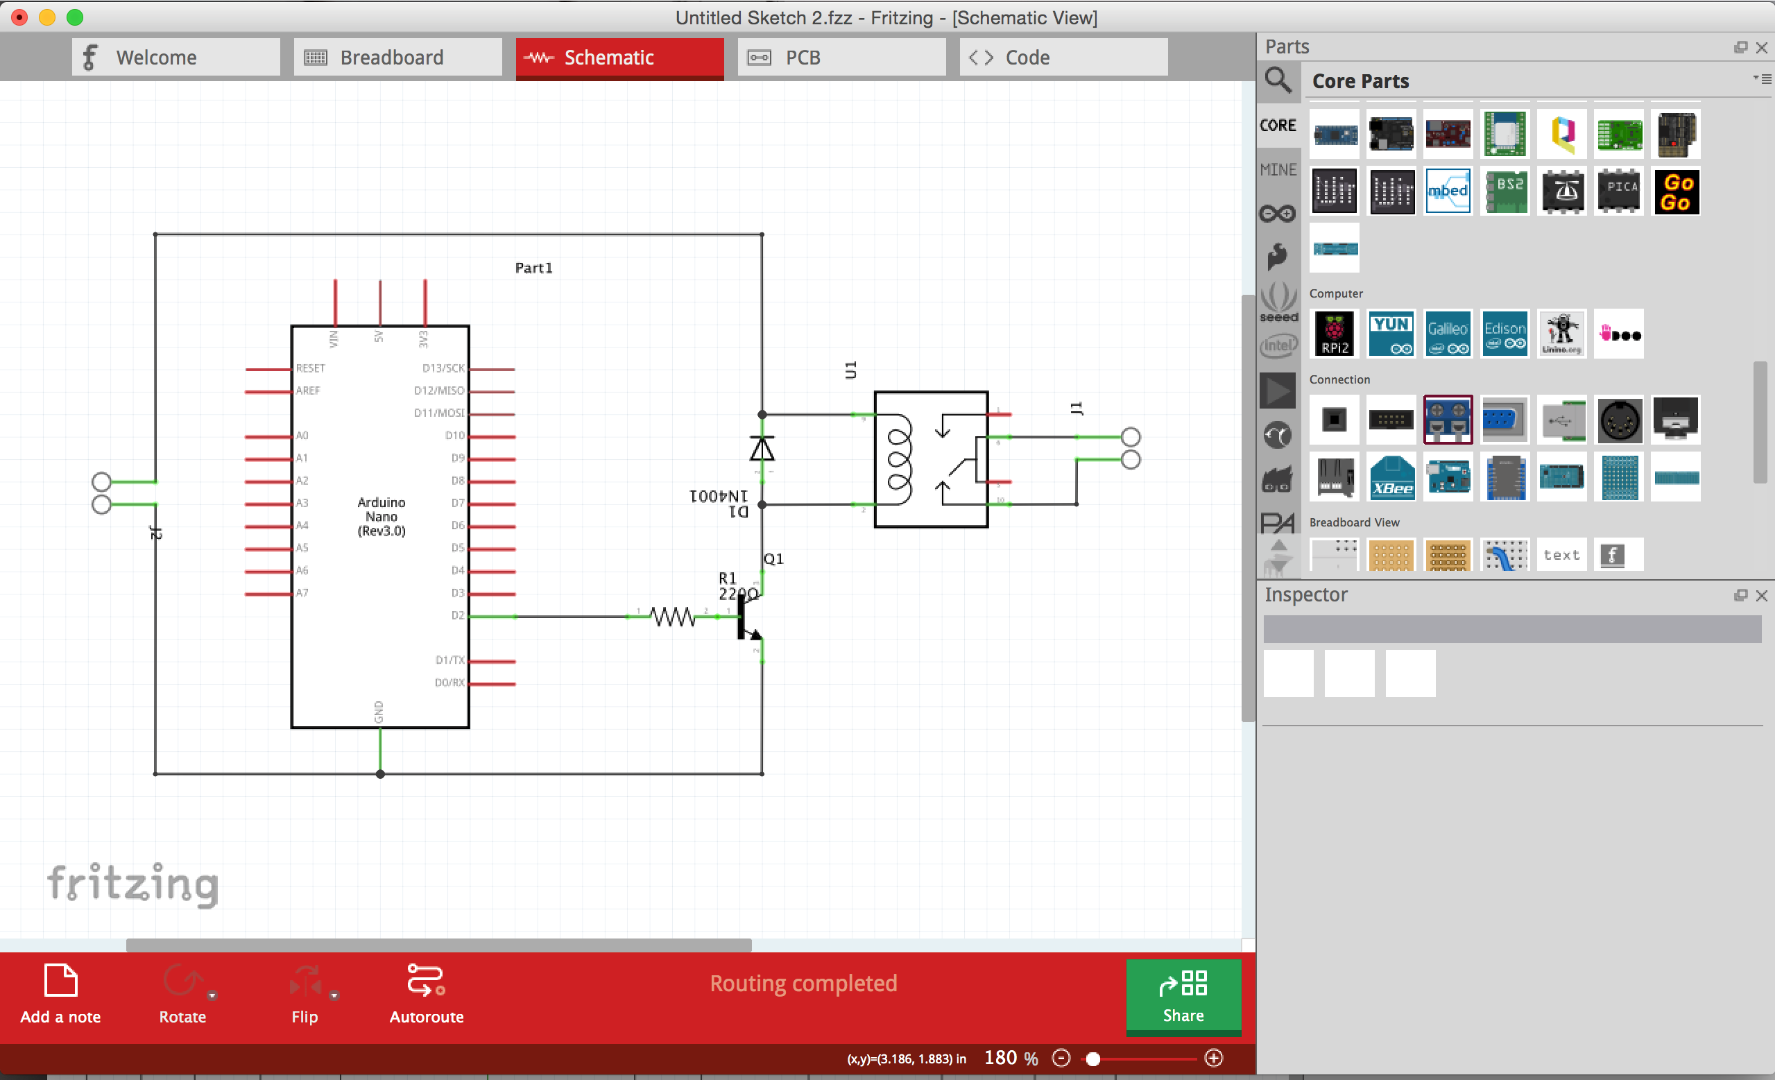This screenshot has width=1775, height=1080.
Task: Open the Core Parts bin options menu
Action: point(1762,78)
